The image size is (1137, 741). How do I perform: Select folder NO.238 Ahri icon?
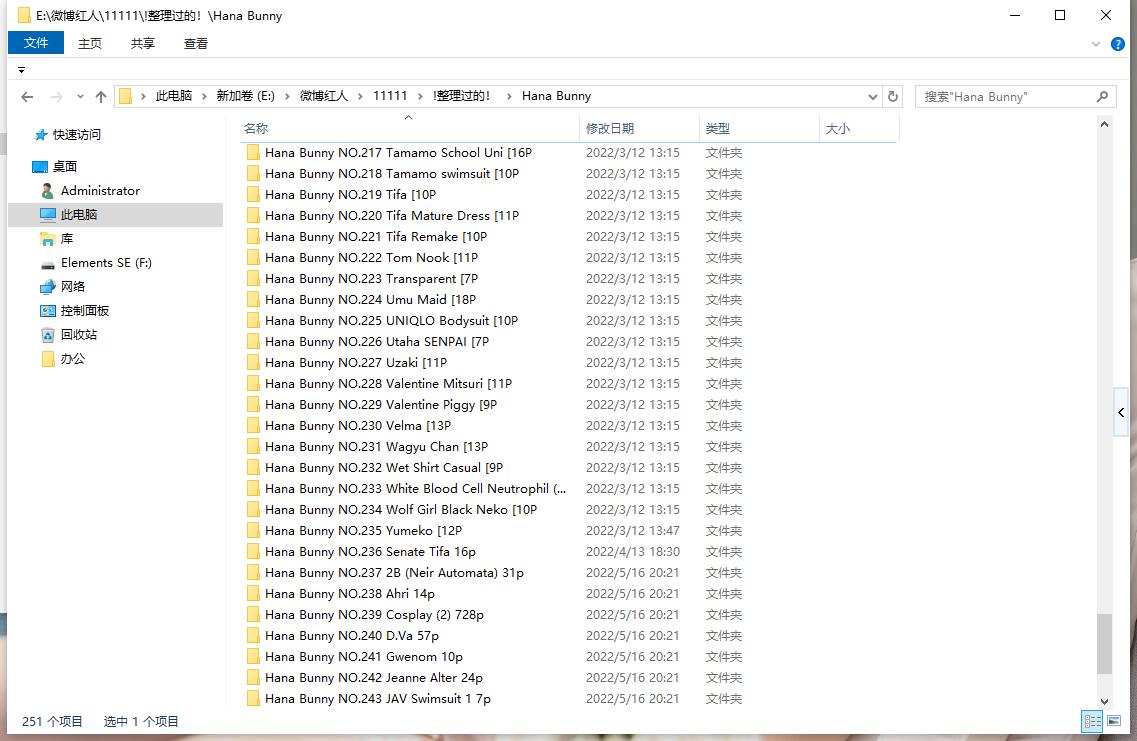253,594
